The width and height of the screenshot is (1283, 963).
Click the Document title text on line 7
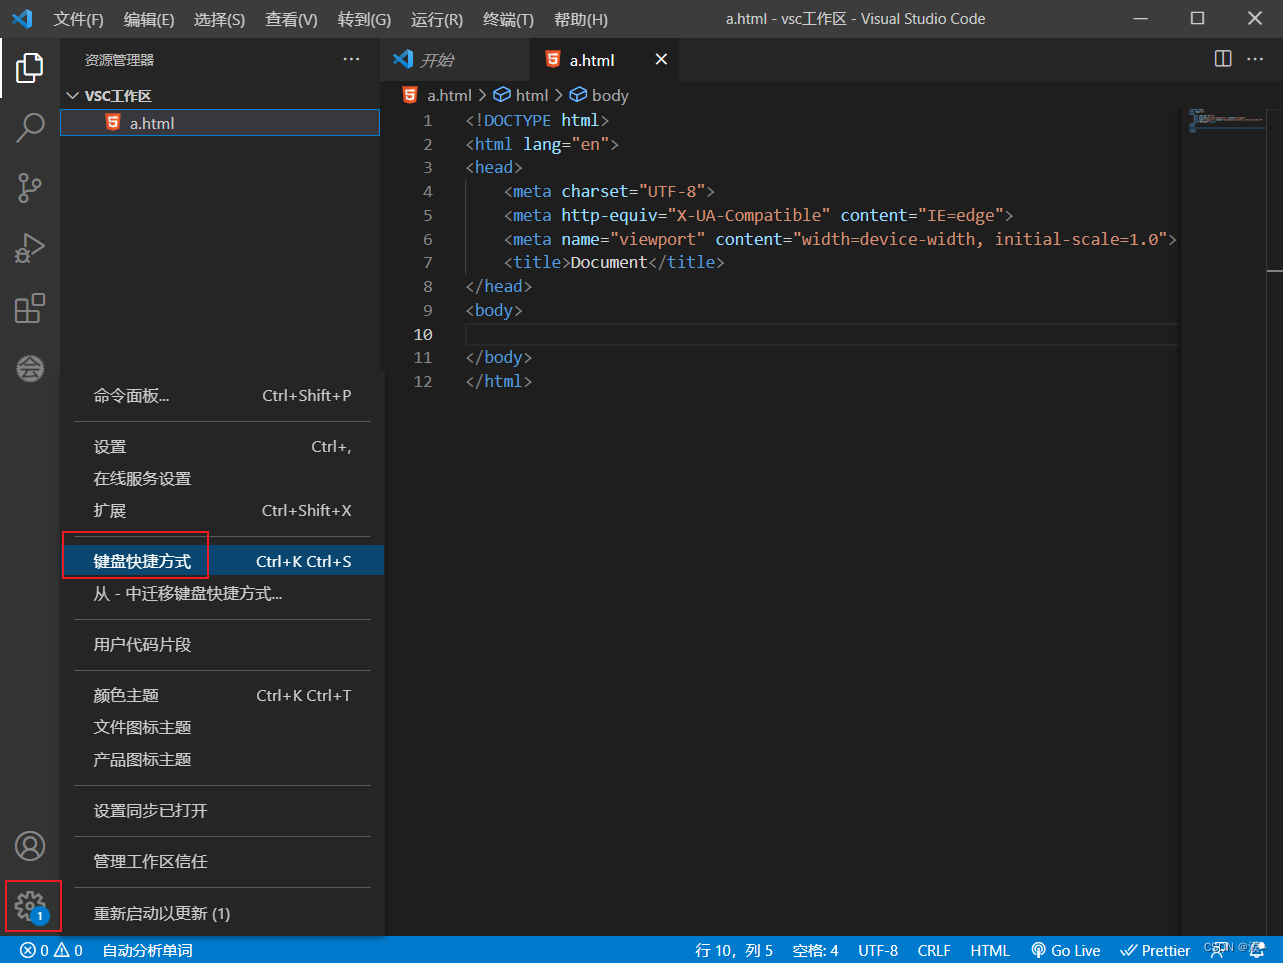pos(609,262)
